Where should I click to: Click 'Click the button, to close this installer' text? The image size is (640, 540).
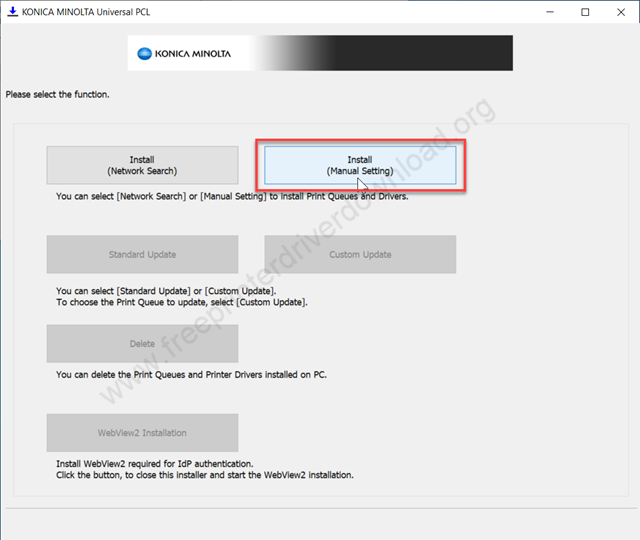pyautogui.click(x=205, y=475)
